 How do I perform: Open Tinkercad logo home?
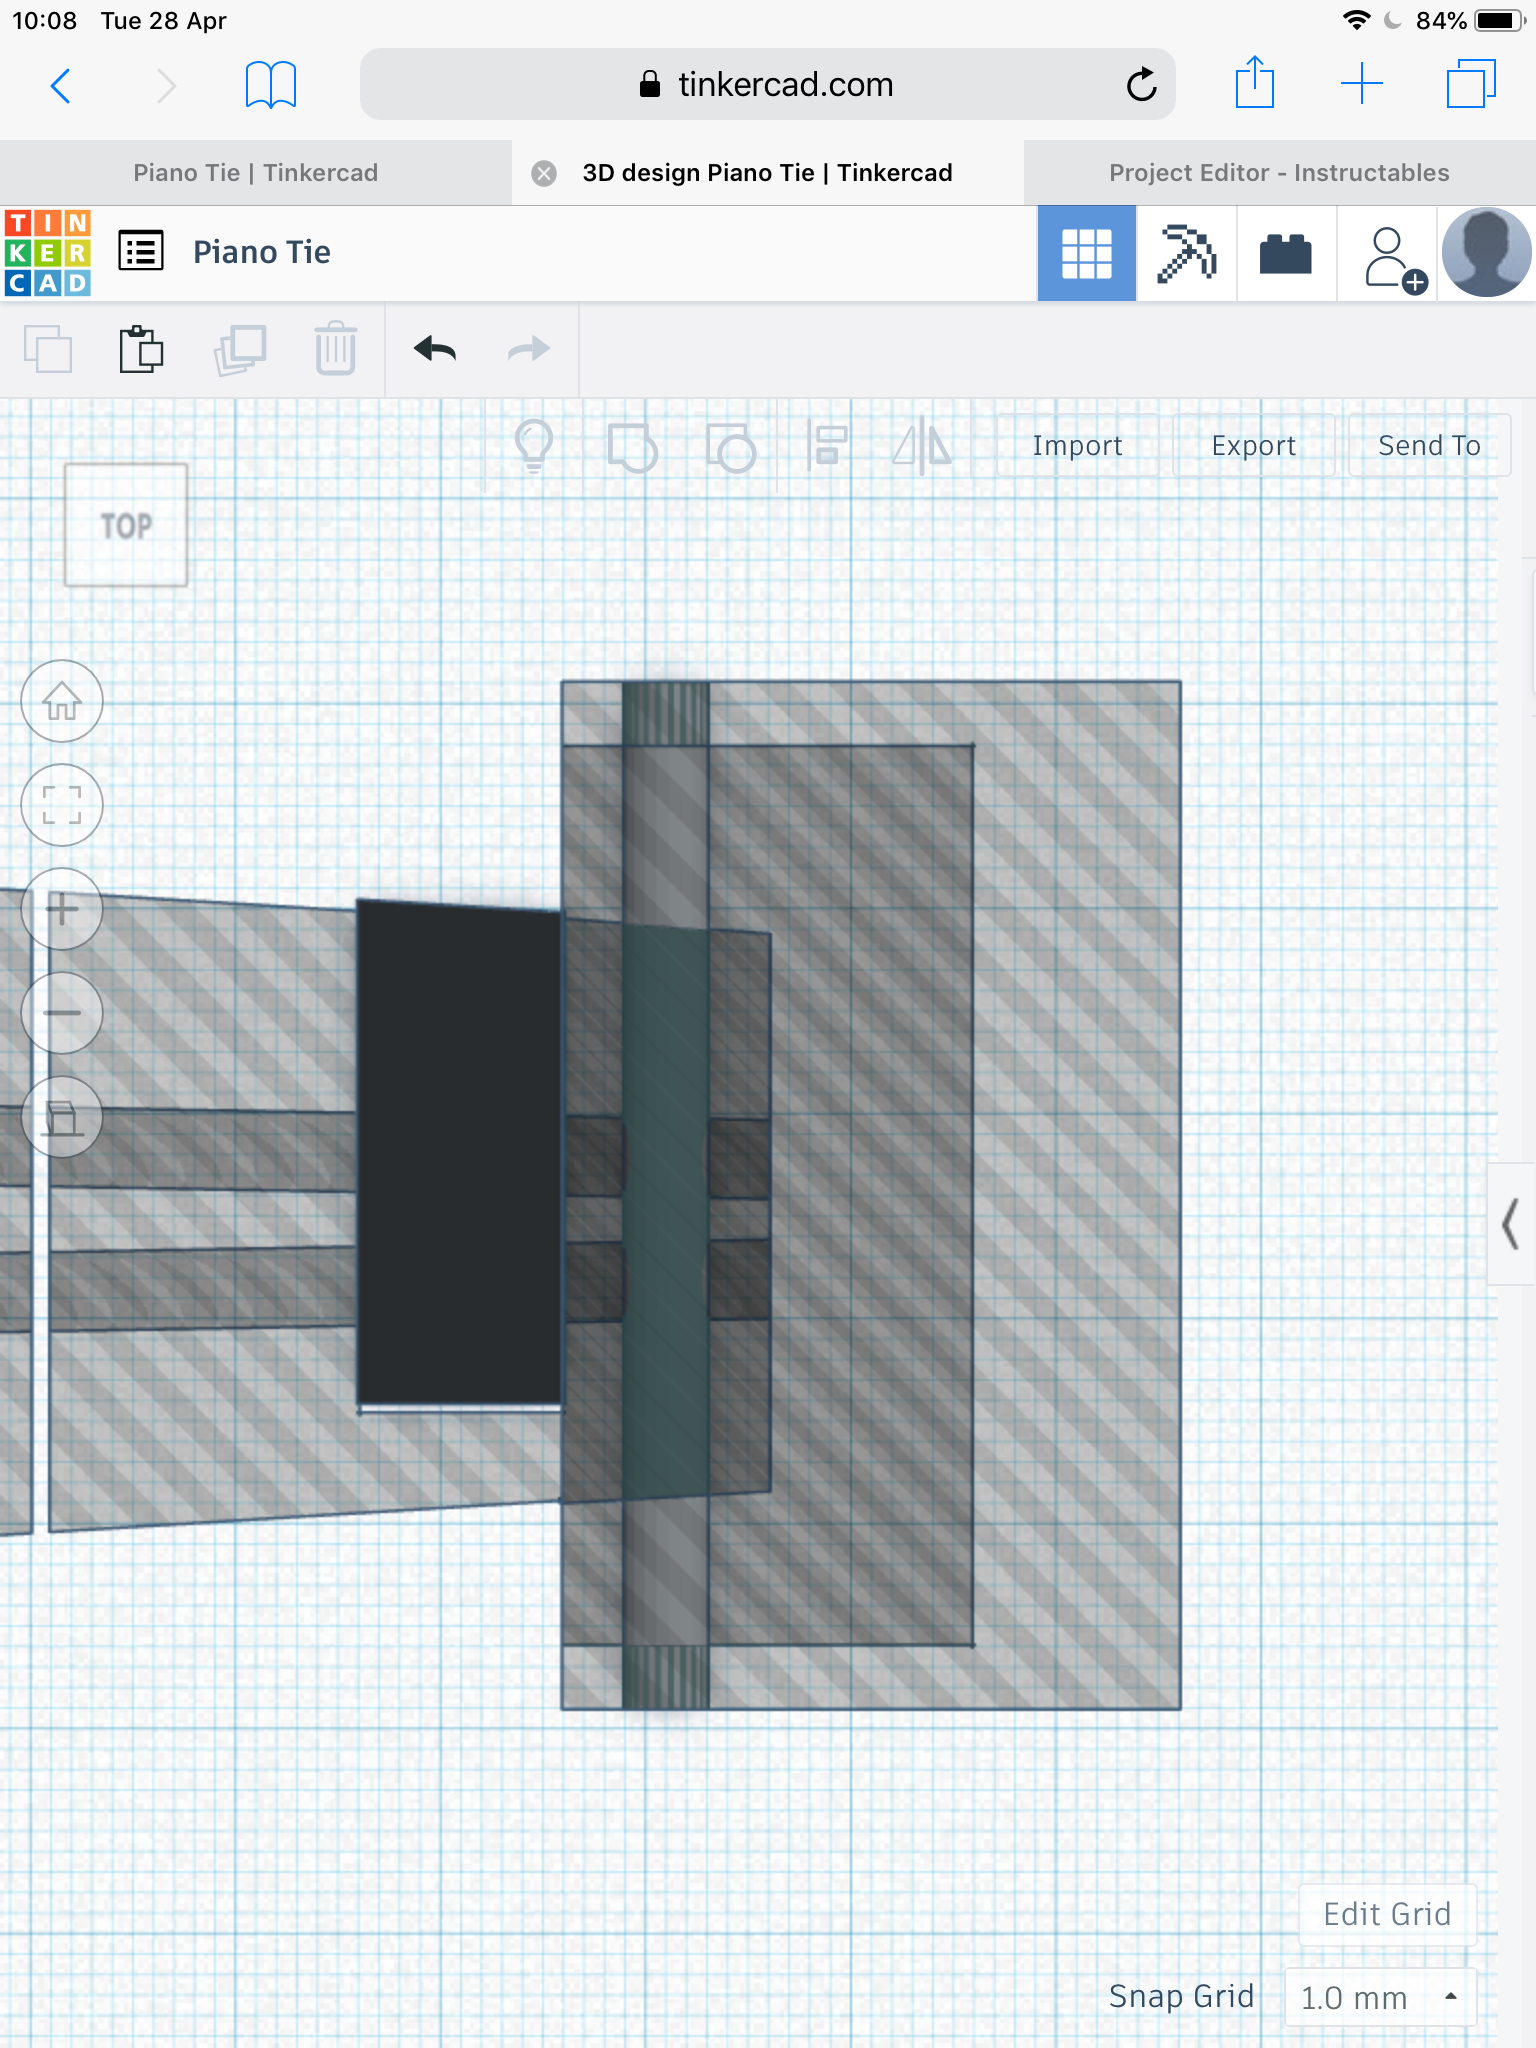tap(48, 253)
